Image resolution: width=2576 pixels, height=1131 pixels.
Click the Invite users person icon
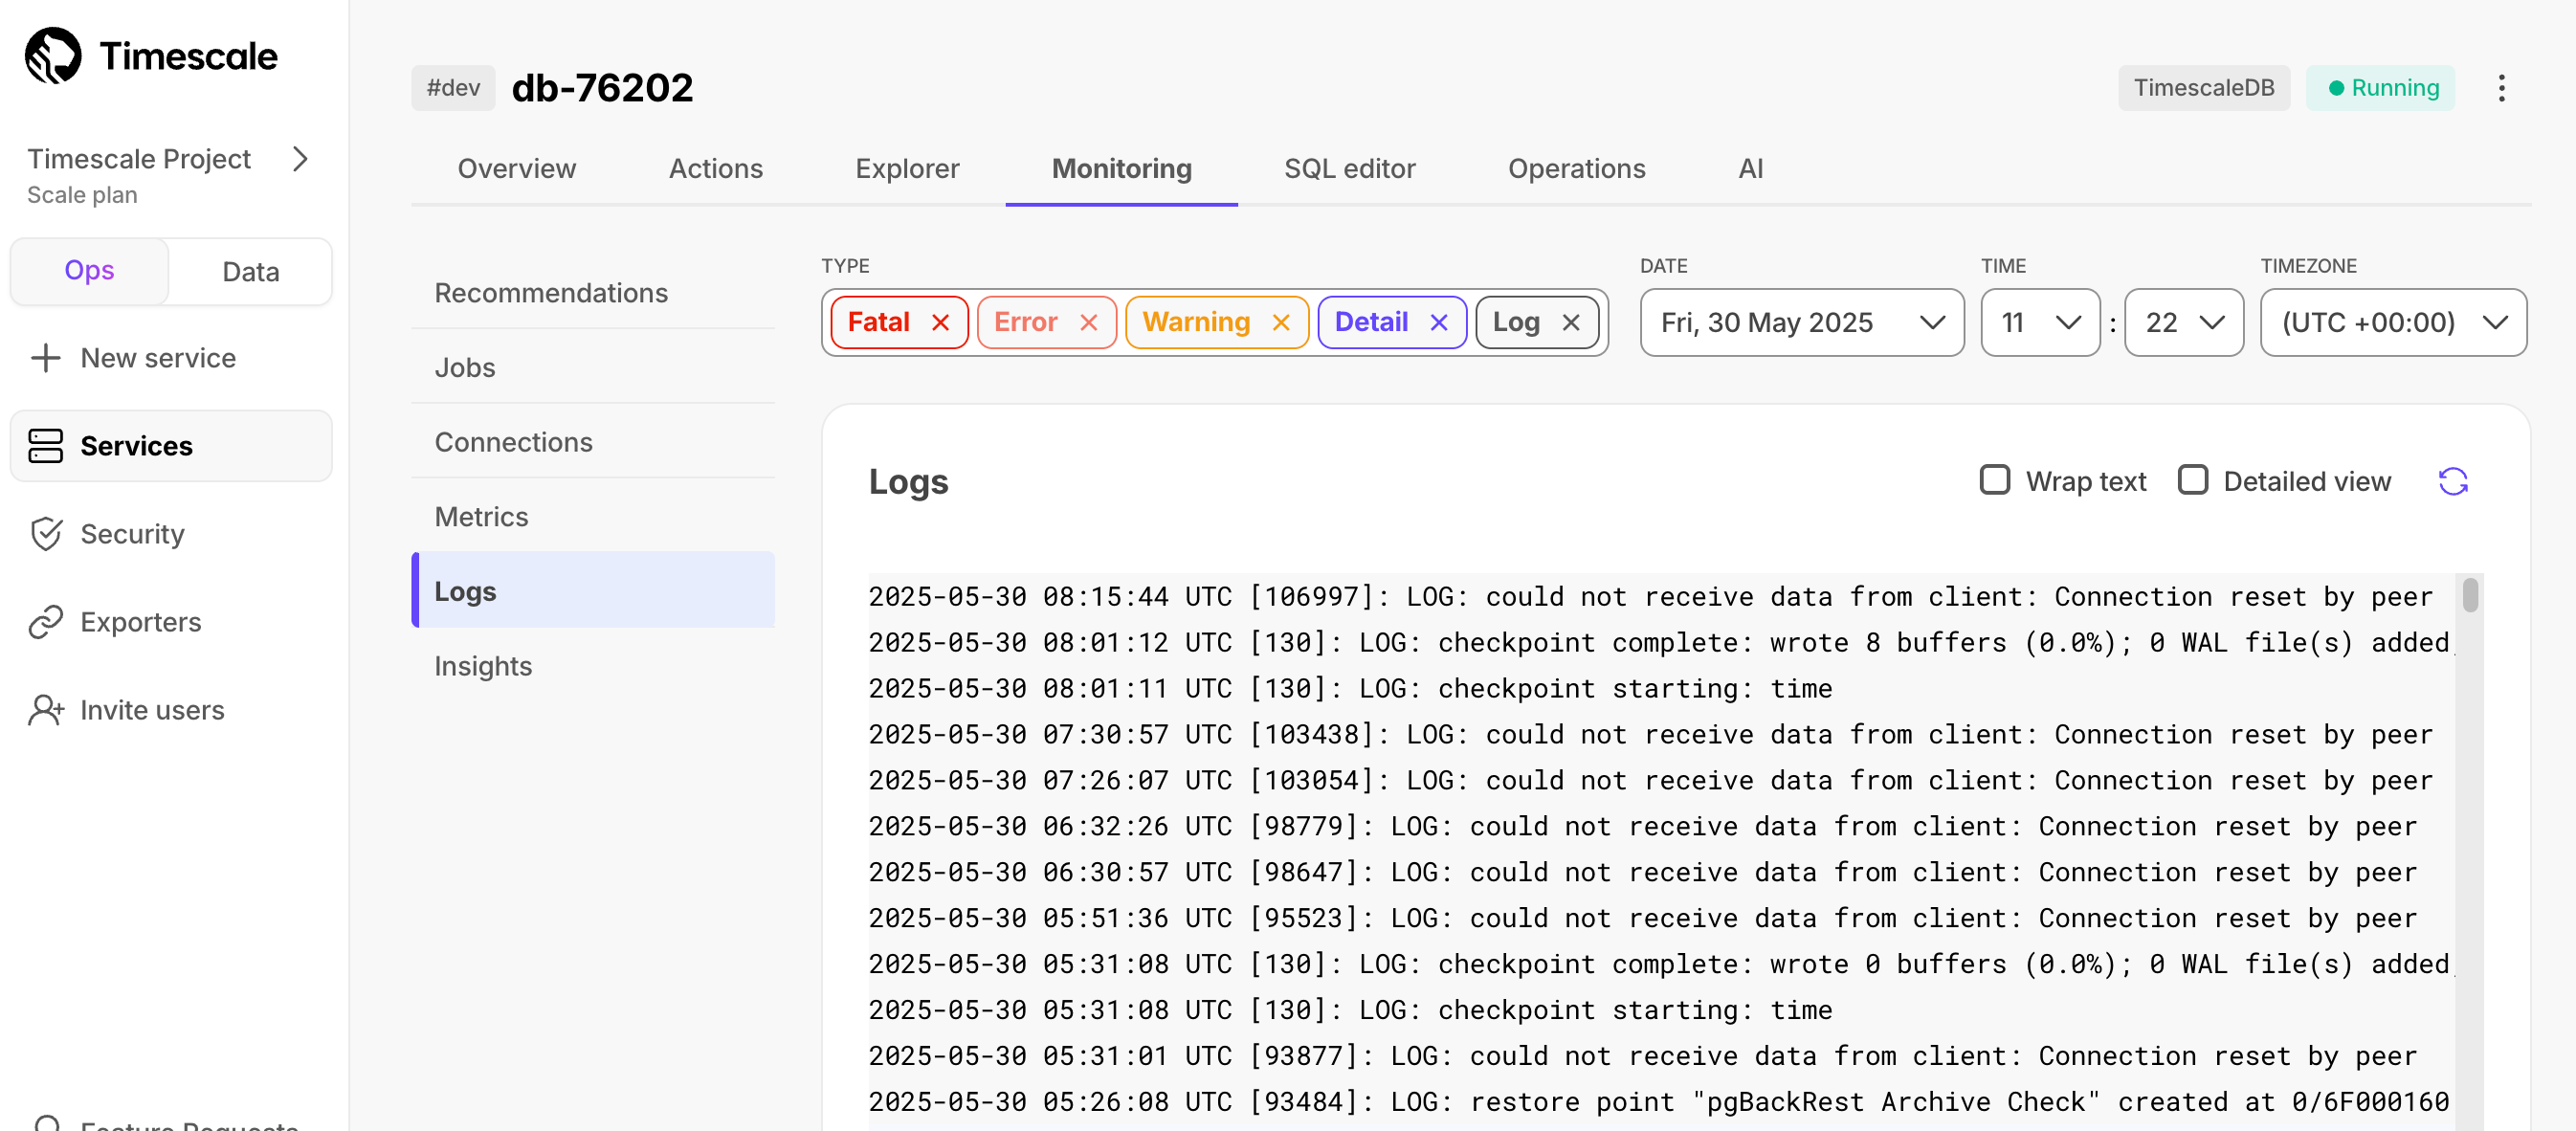pos(46,710)
